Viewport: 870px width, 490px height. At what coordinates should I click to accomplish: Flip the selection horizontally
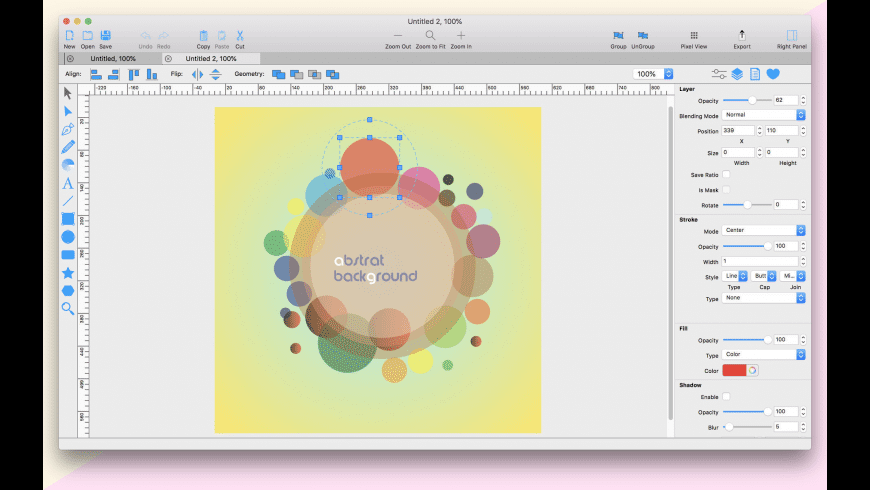click(x=197, y=74)
